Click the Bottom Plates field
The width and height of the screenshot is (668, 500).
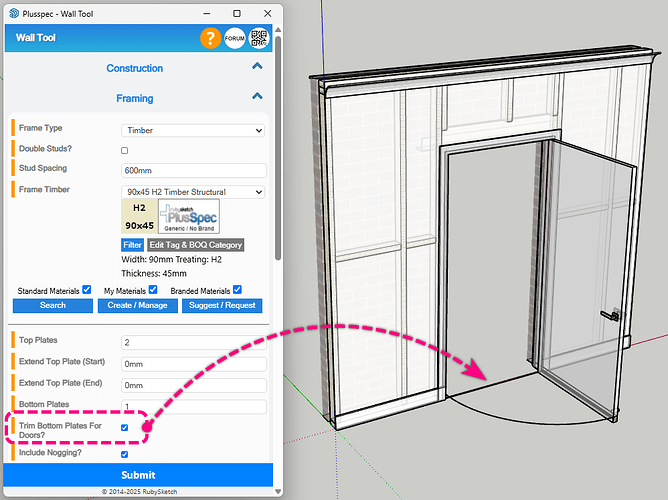click(194, 407)
